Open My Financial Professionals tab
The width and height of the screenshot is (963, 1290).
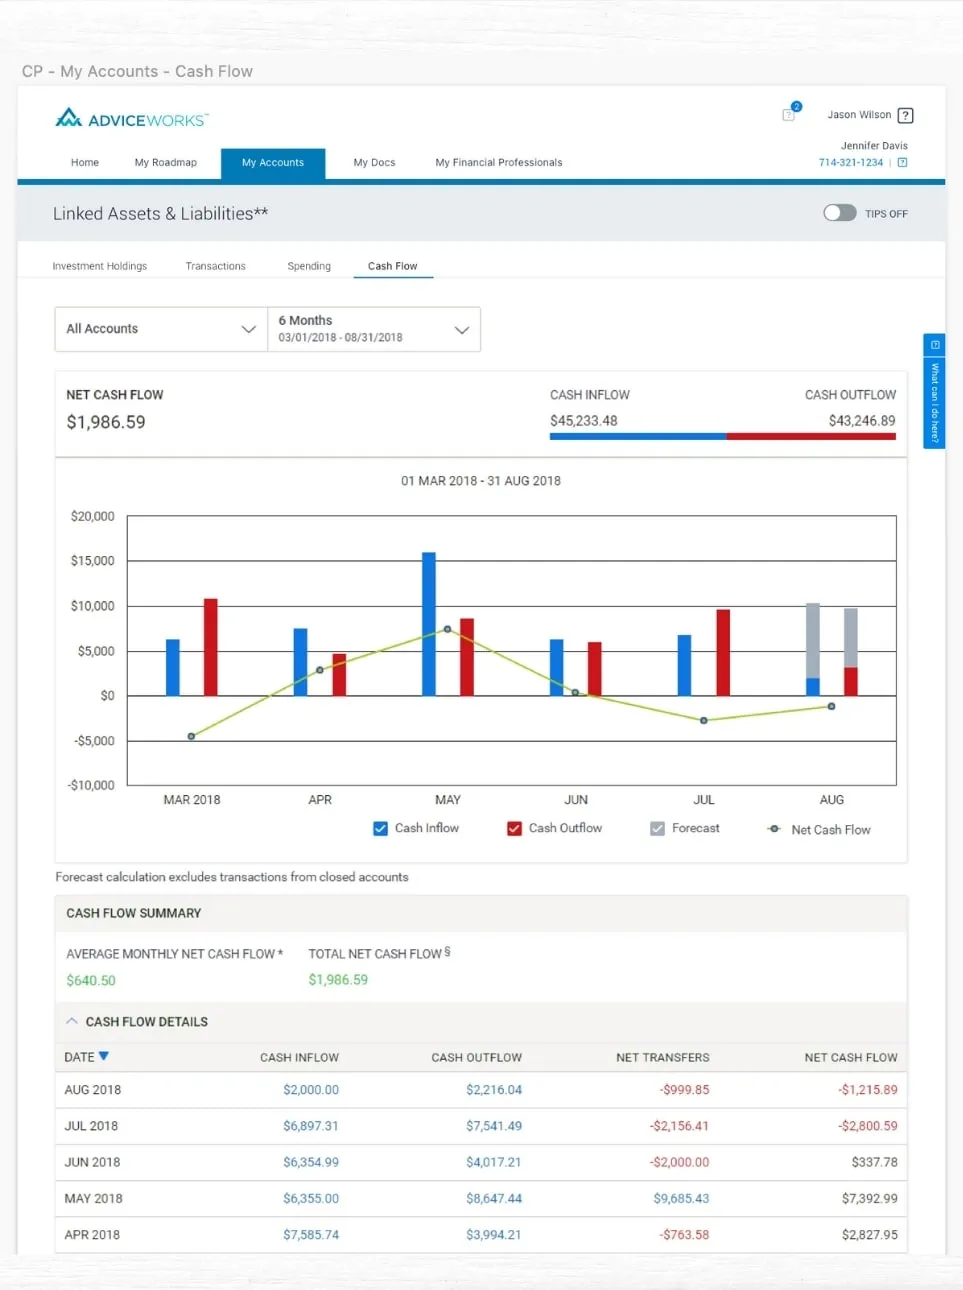(x=499, y=162)
